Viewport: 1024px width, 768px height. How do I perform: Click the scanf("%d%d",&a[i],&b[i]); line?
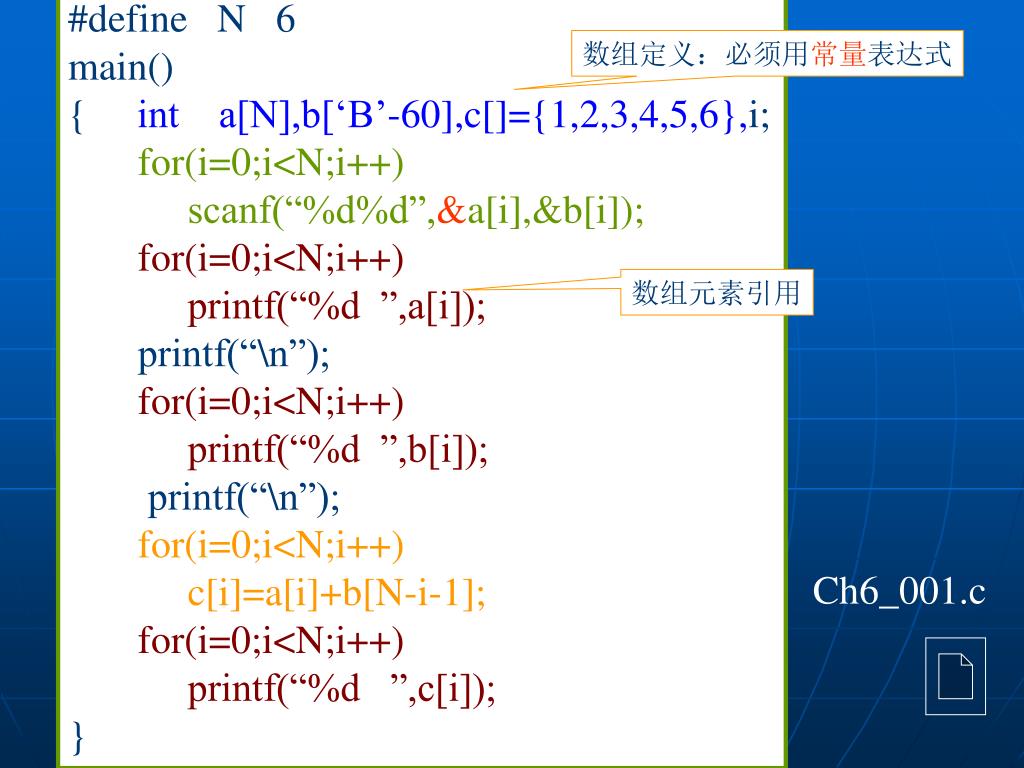416,211
